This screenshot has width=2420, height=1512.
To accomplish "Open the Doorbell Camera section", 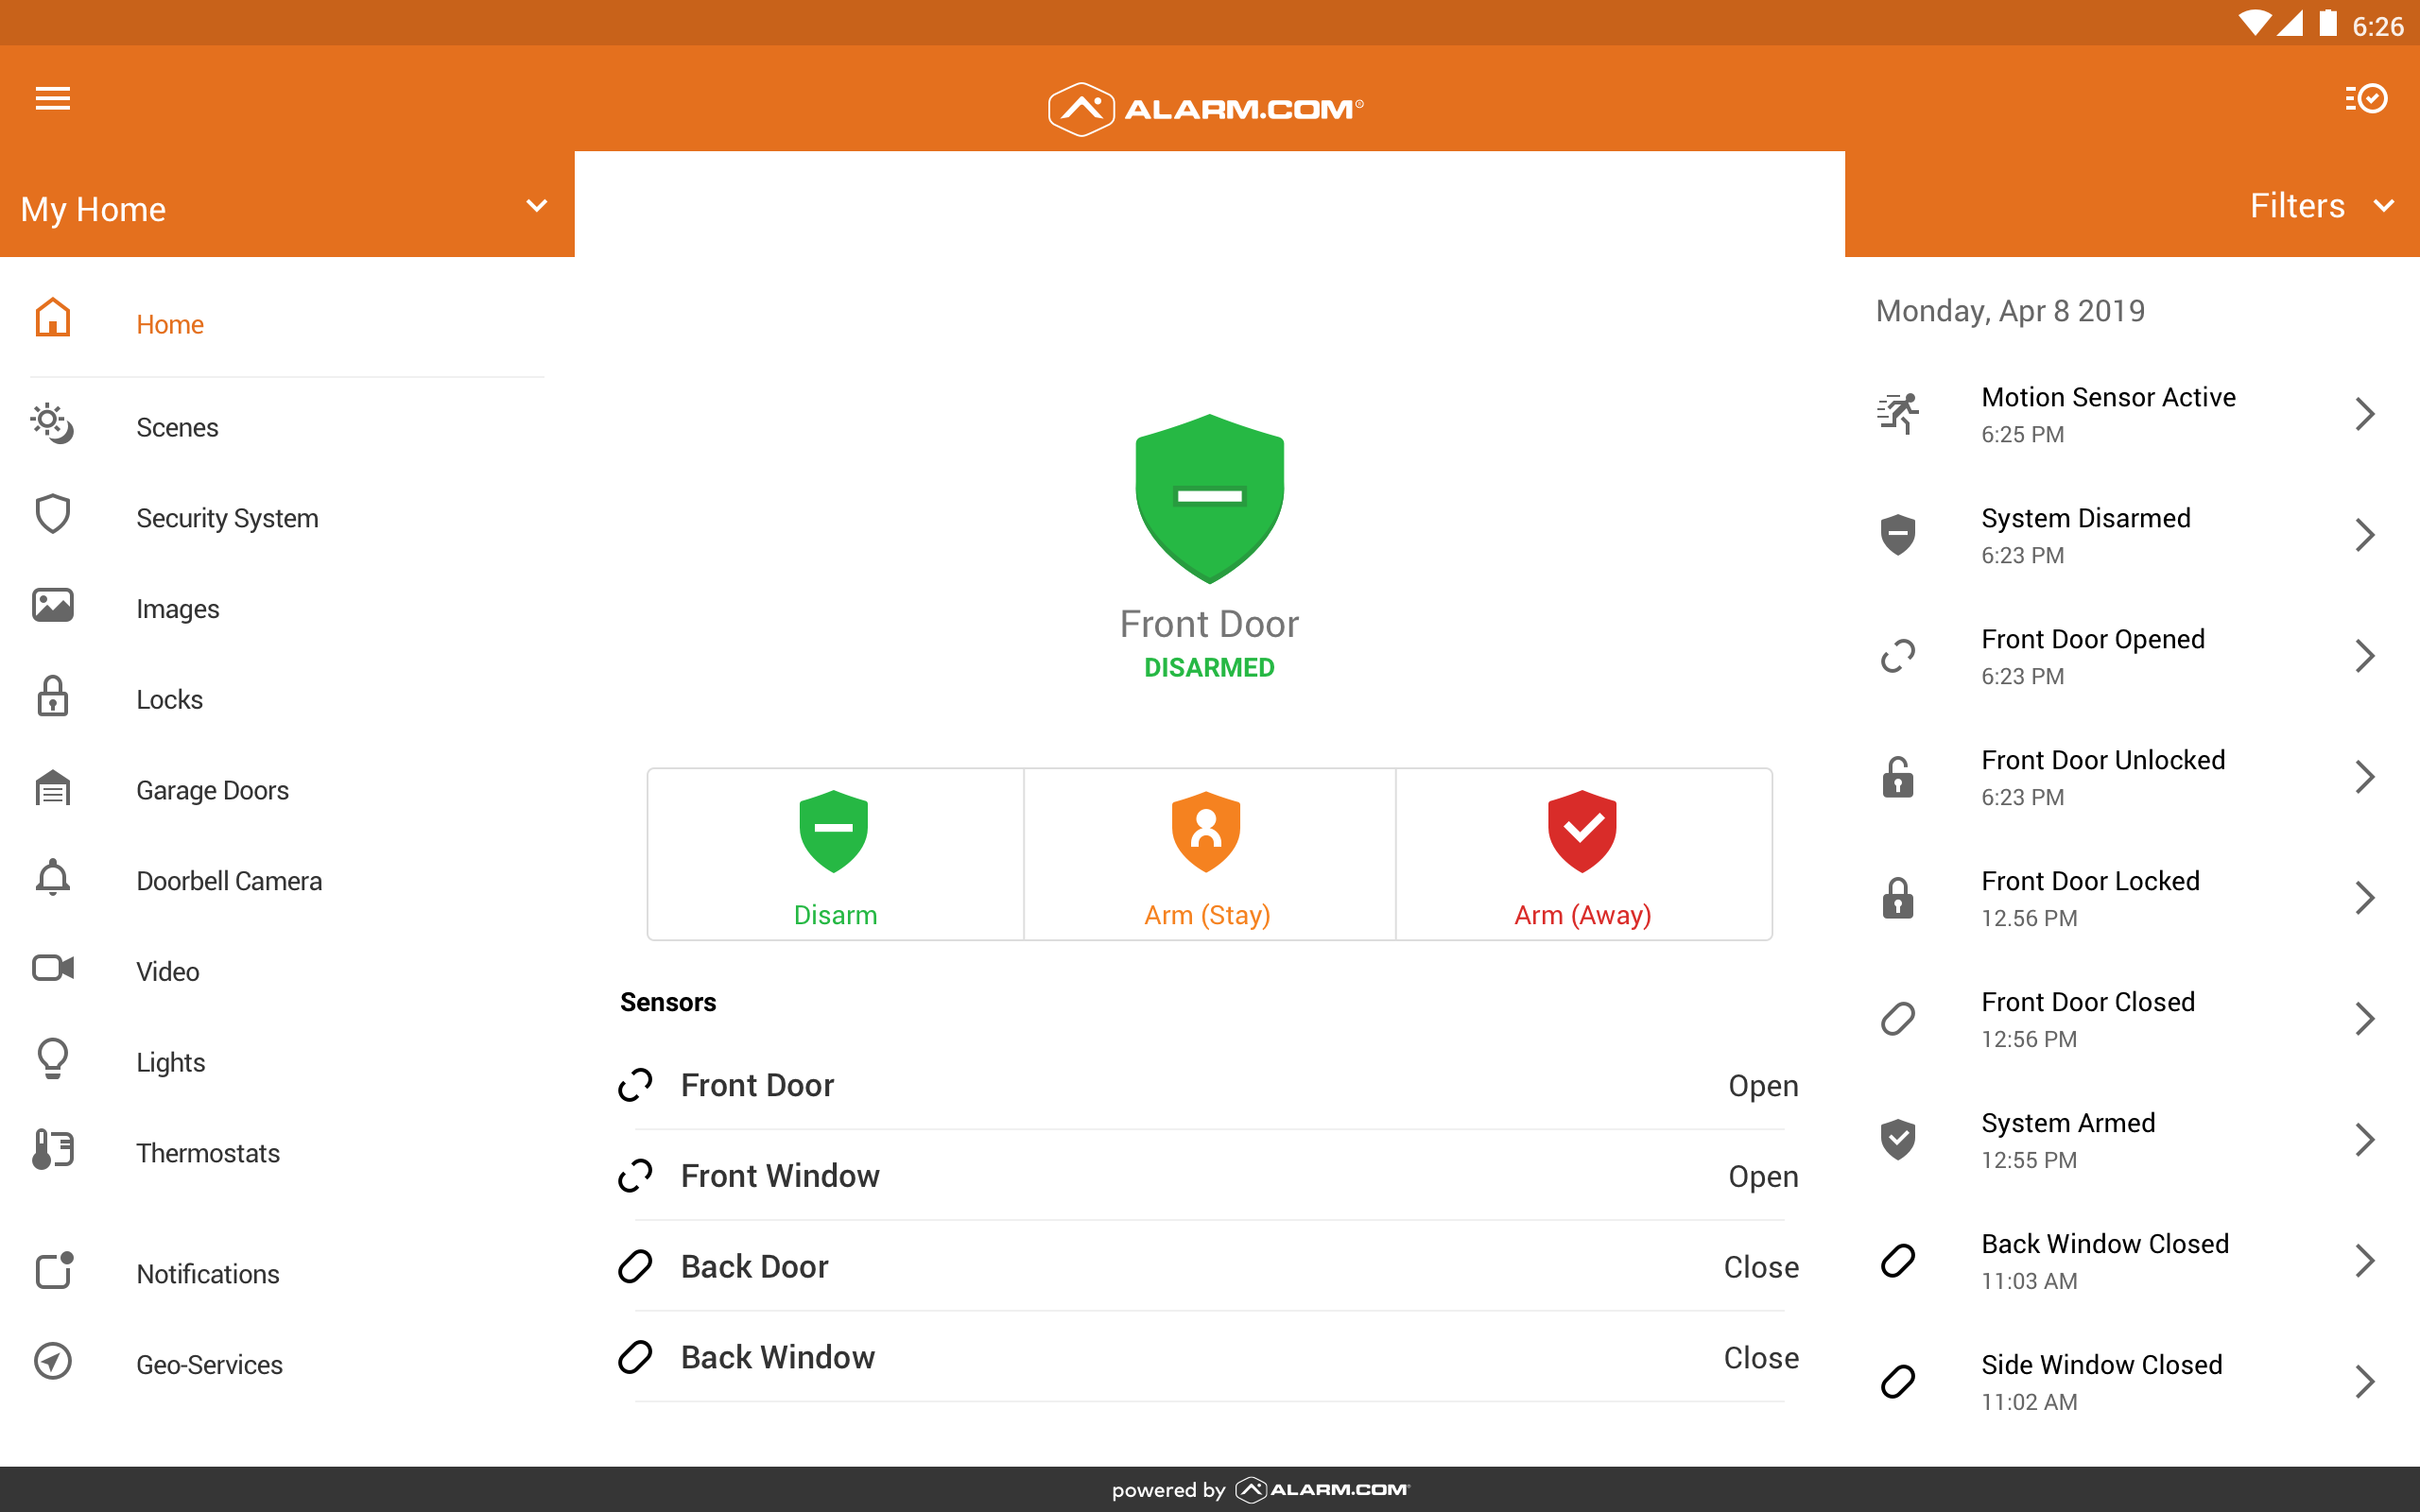I will click(x=230, y=880).
